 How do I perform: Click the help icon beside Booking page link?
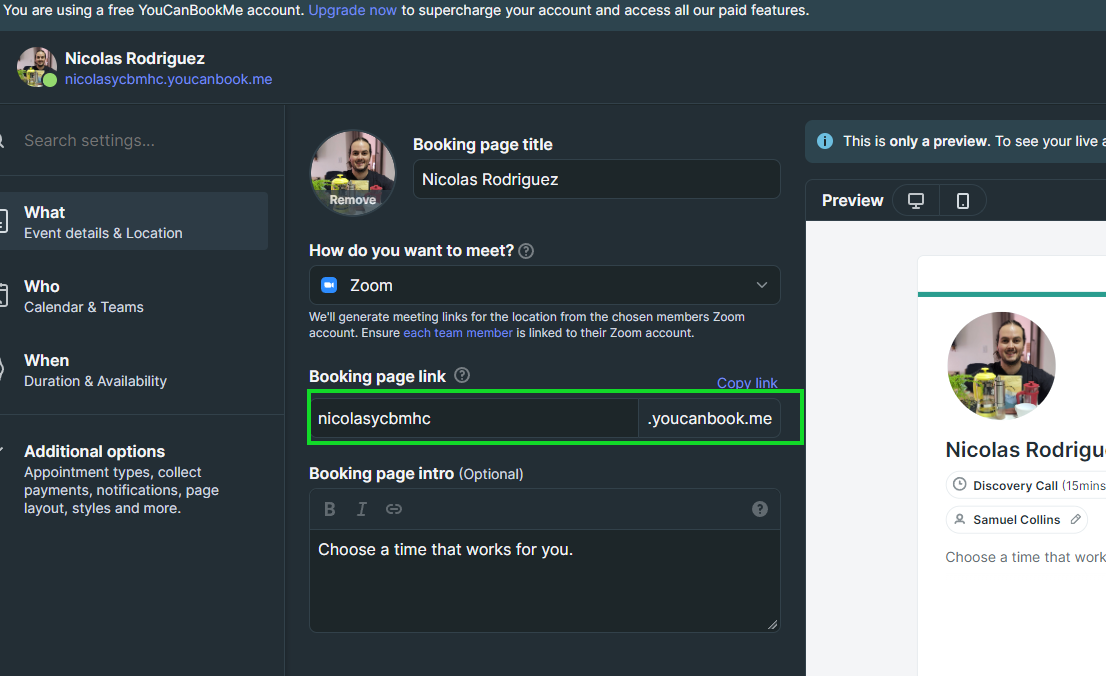(x=462, y=375)
